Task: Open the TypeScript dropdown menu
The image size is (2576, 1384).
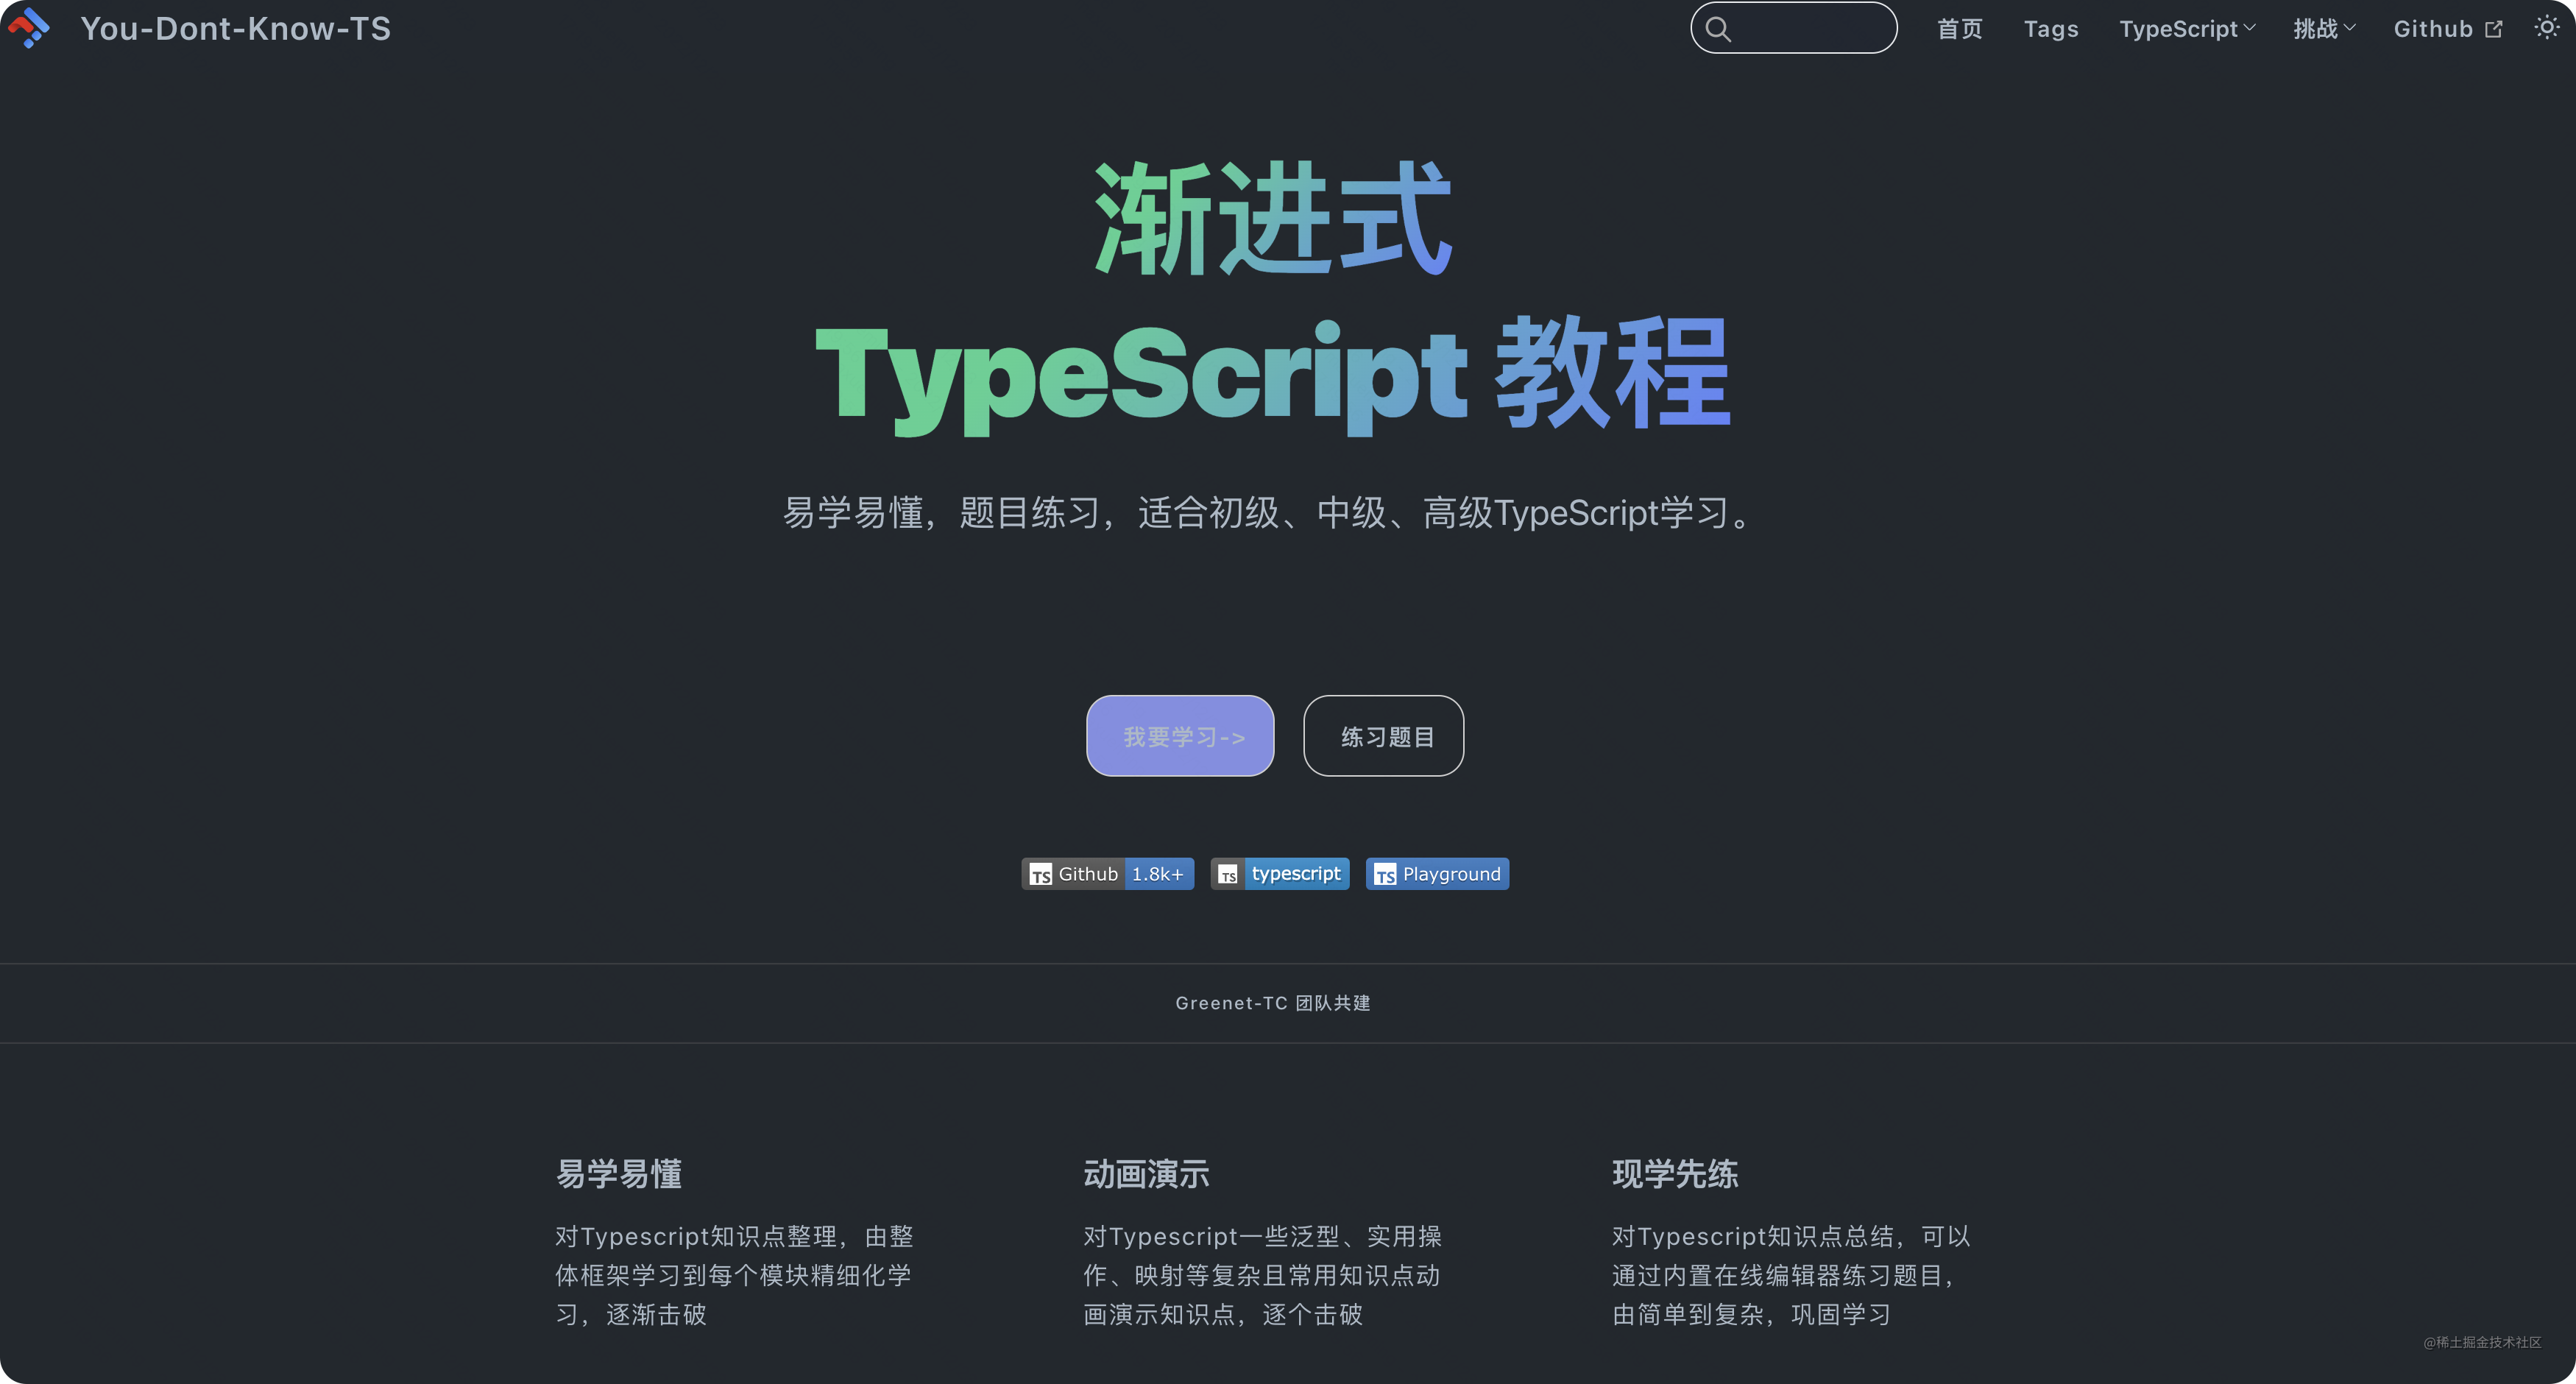Action: pos(2186,28)
